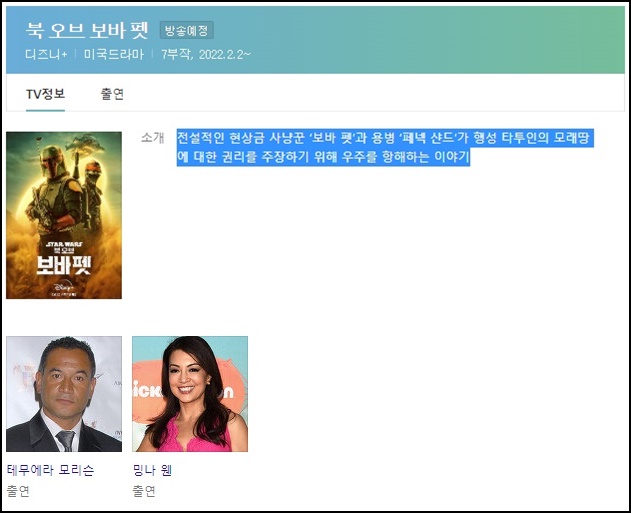The image size is (631, 513).
Task: Switch to the TV정보 tab
Action: [45, 94]
